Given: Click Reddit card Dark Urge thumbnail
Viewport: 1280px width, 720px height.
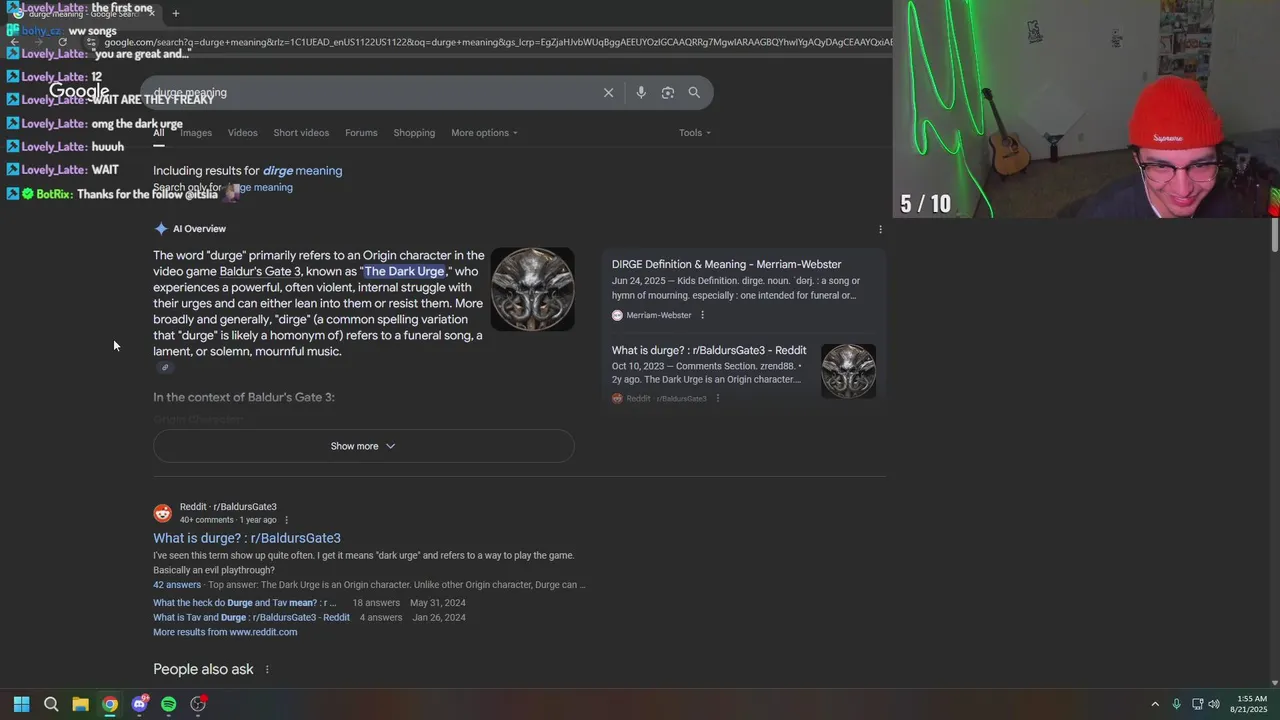Looking at the screenshot, I should tap(848, 371).
